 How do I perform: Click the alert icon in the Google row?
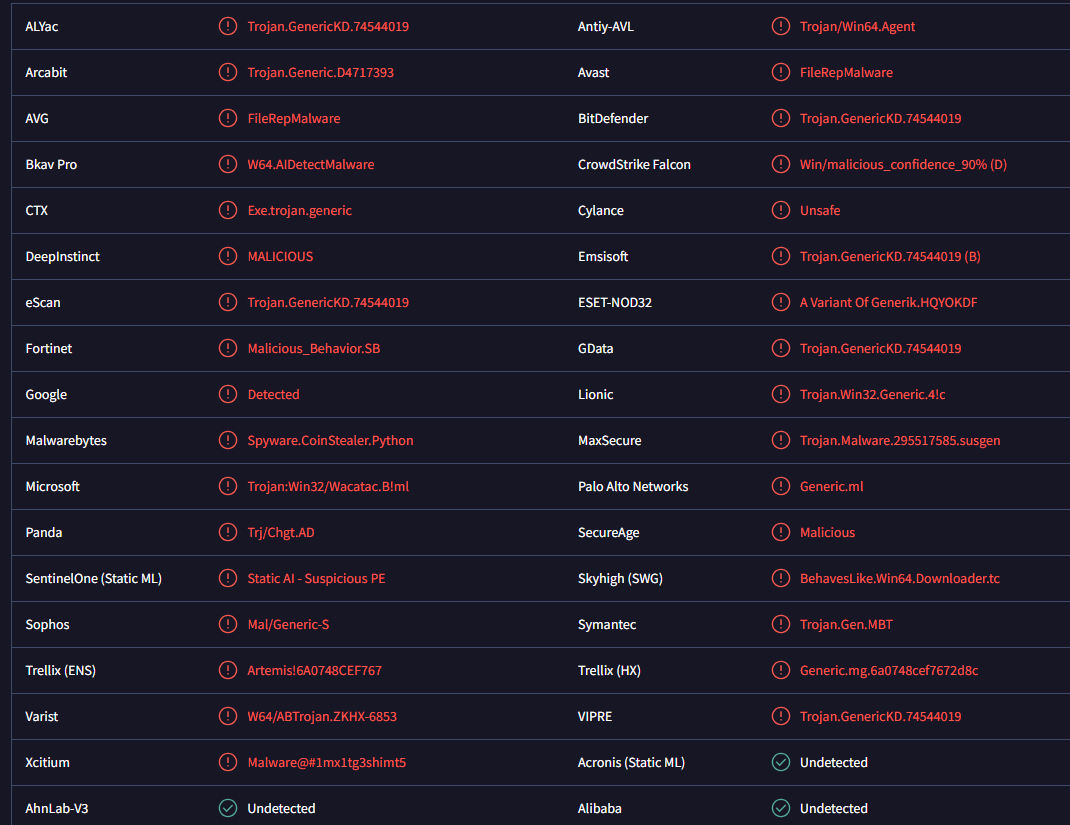point(228,395)
